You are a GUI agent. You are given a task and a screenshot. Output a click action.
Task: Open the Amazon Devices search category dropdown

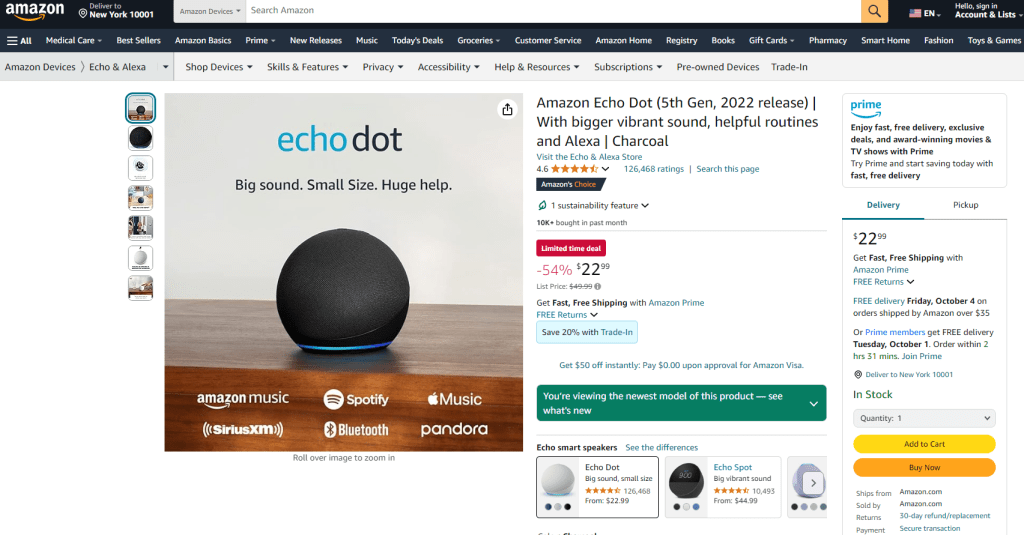coord(210,11)
